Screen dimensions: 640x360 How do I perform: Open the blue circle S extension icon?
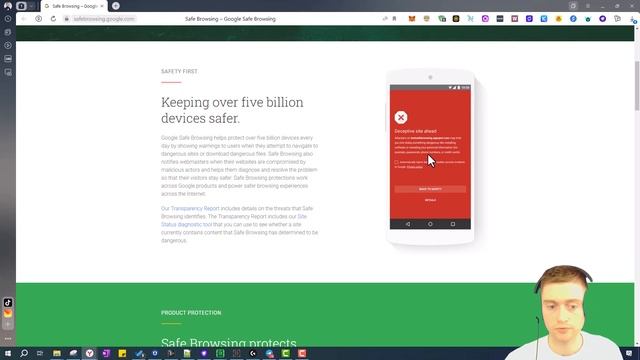[x=573, y=19]
